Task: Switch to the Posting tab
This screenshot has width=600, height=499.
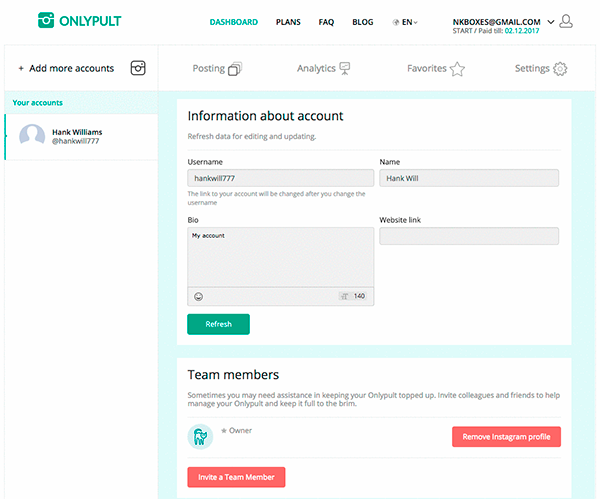Action: pos(217,68)
